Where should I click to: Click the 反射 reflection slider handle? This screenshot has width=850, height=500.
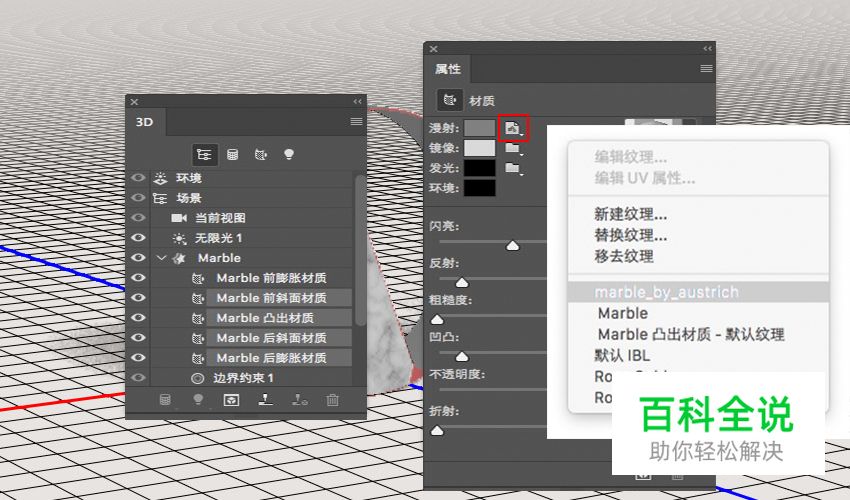[x=461, y=283]
